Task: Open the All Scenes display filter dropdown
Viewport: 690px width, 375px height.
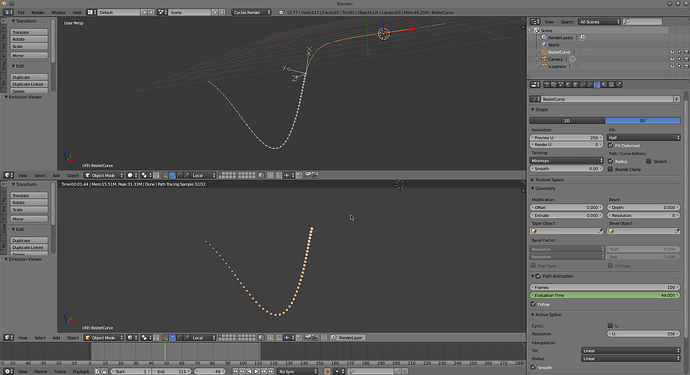Action: (599, 22)
